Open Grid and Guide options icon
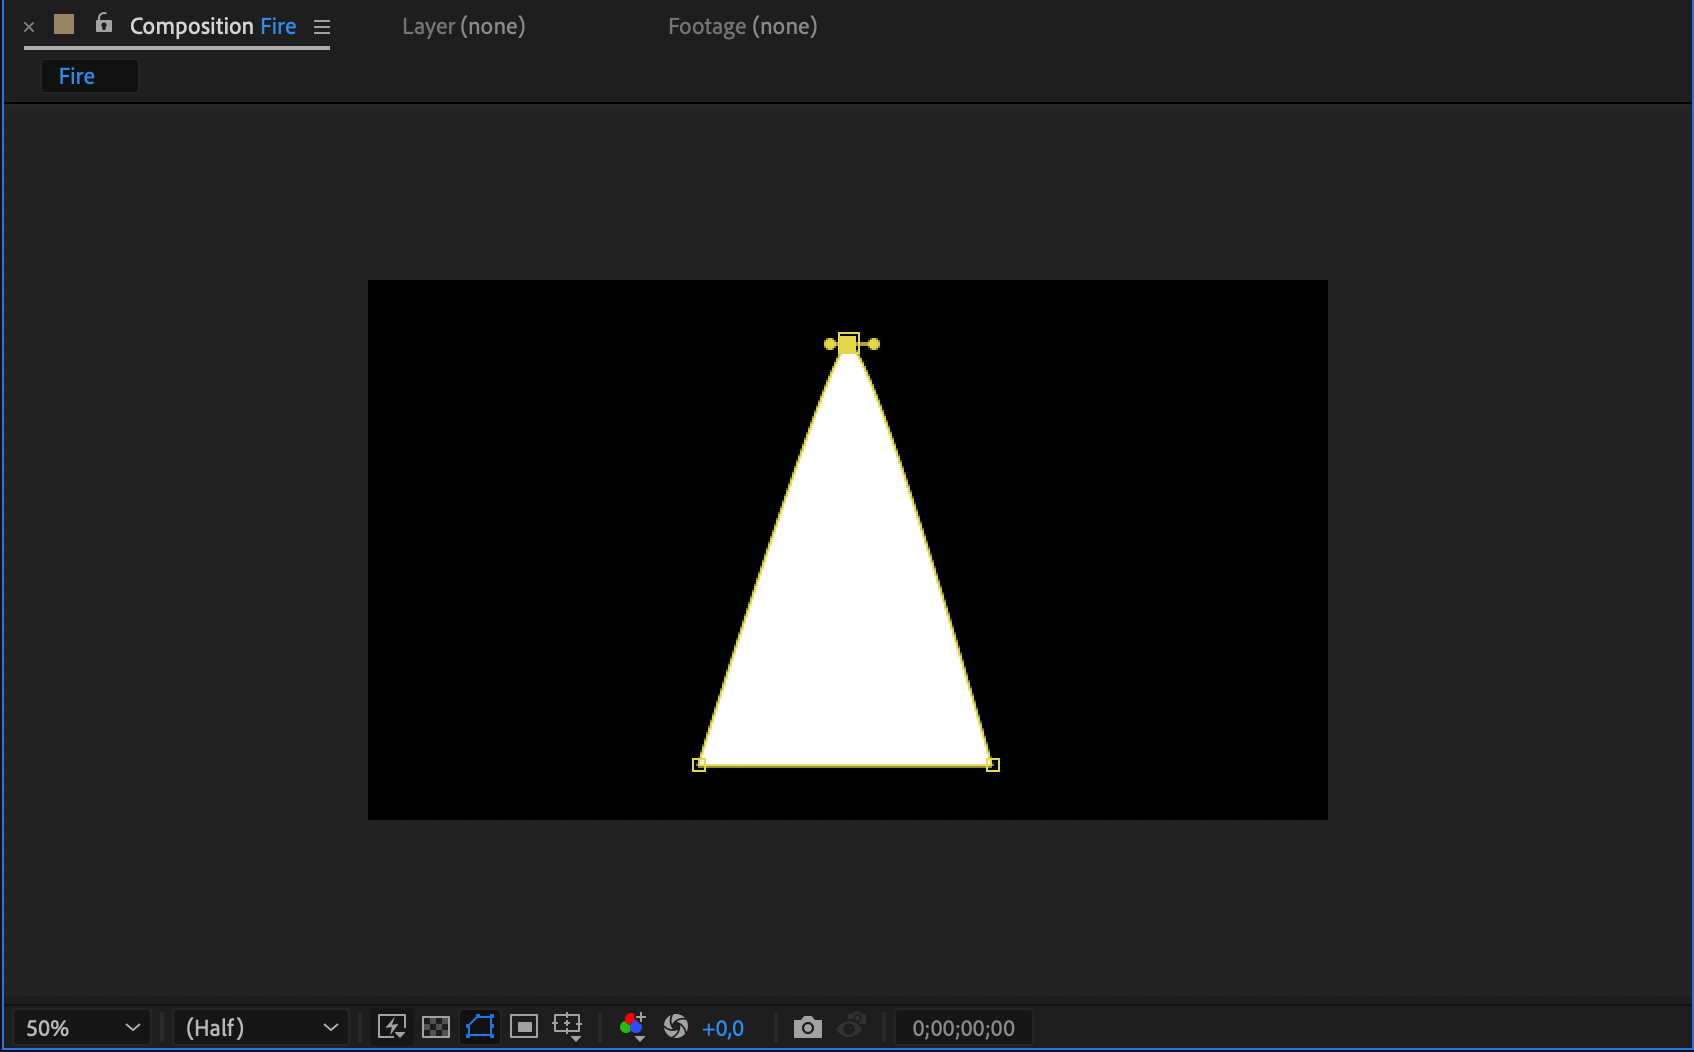 tap(568, 1027)
